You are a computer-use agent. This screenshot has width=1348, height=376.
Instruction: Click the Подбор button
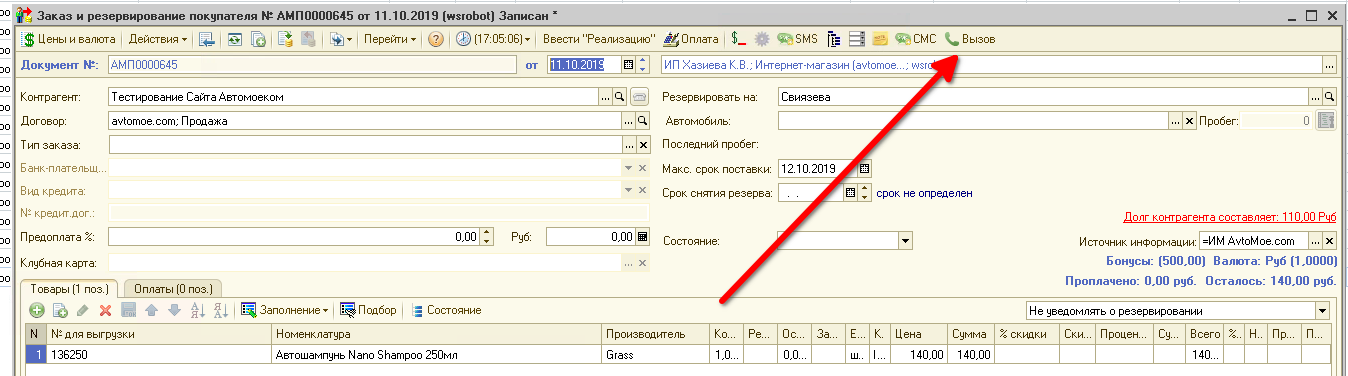tap(369, 311)
